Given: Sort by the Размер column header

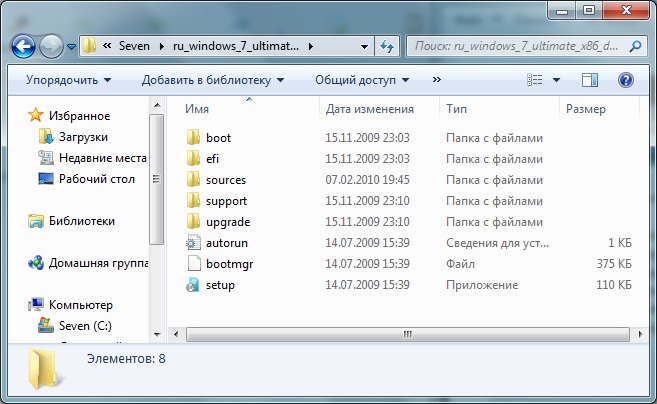Looking at the screenshot, I should pos(586,109).
